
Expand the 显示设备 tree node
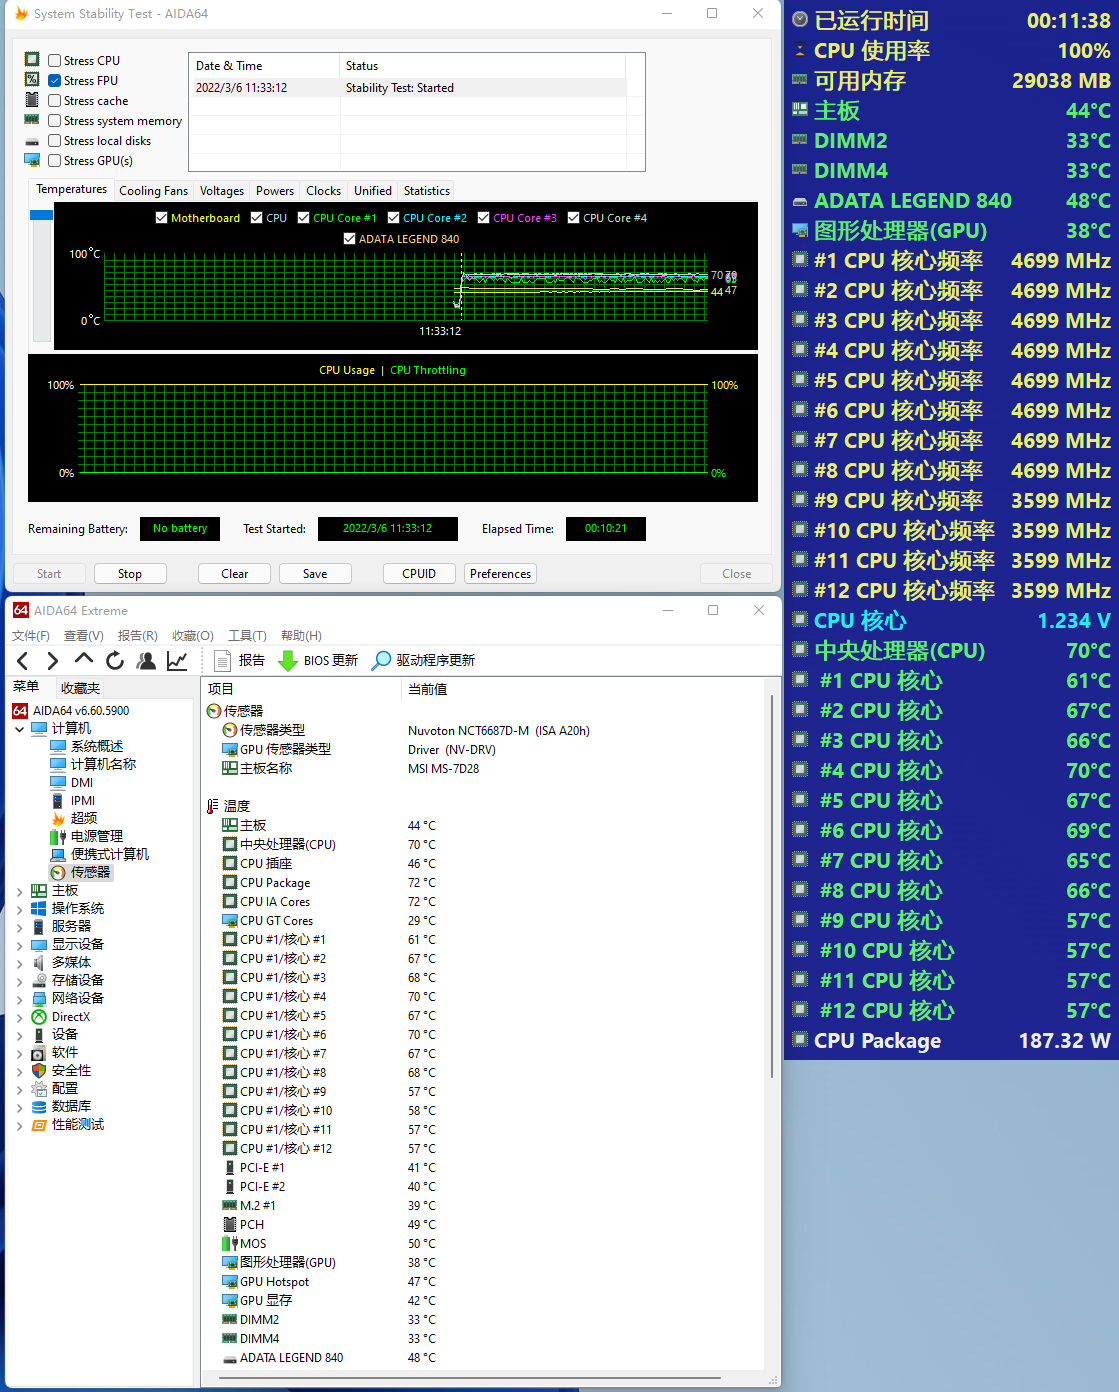pos(20,945)
